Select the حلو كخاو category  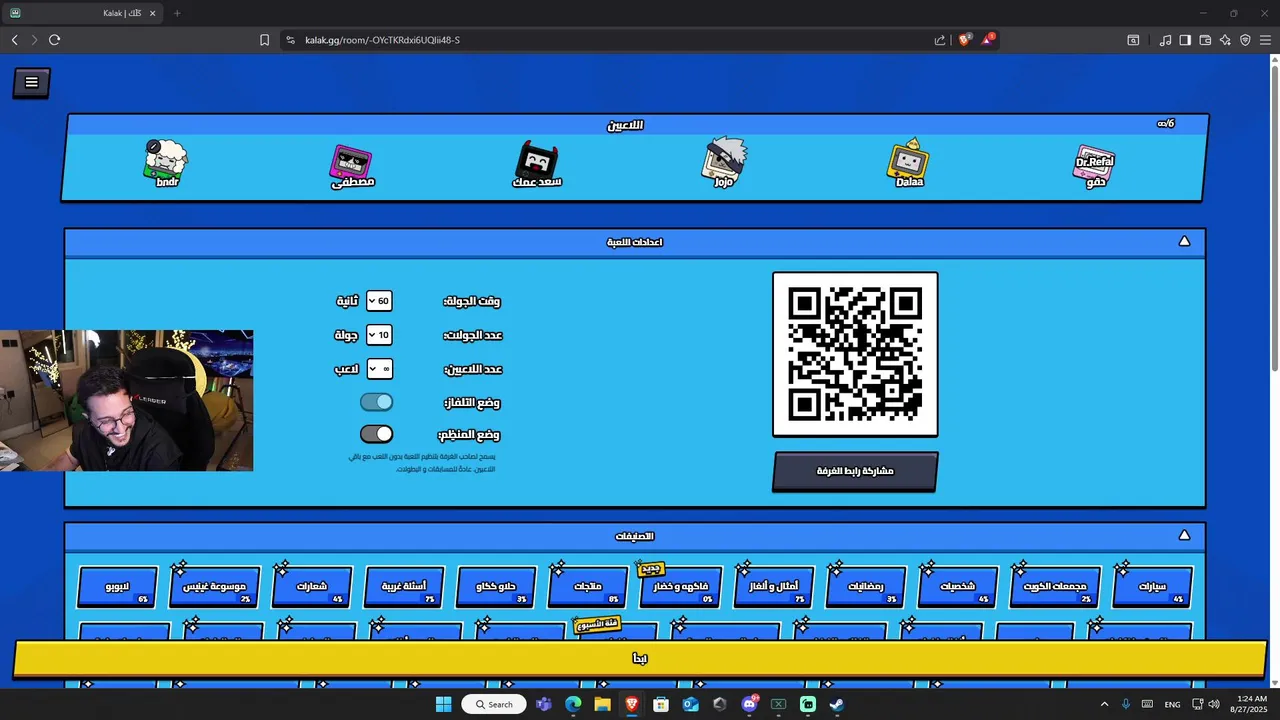497,587
